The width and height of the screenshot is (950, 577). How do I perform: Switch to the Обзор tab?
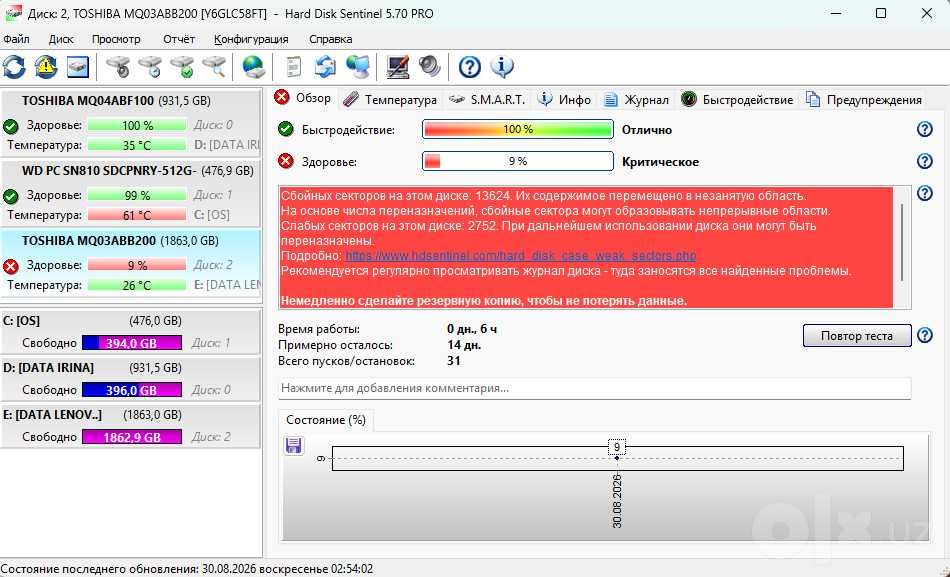tap(302, 98)
